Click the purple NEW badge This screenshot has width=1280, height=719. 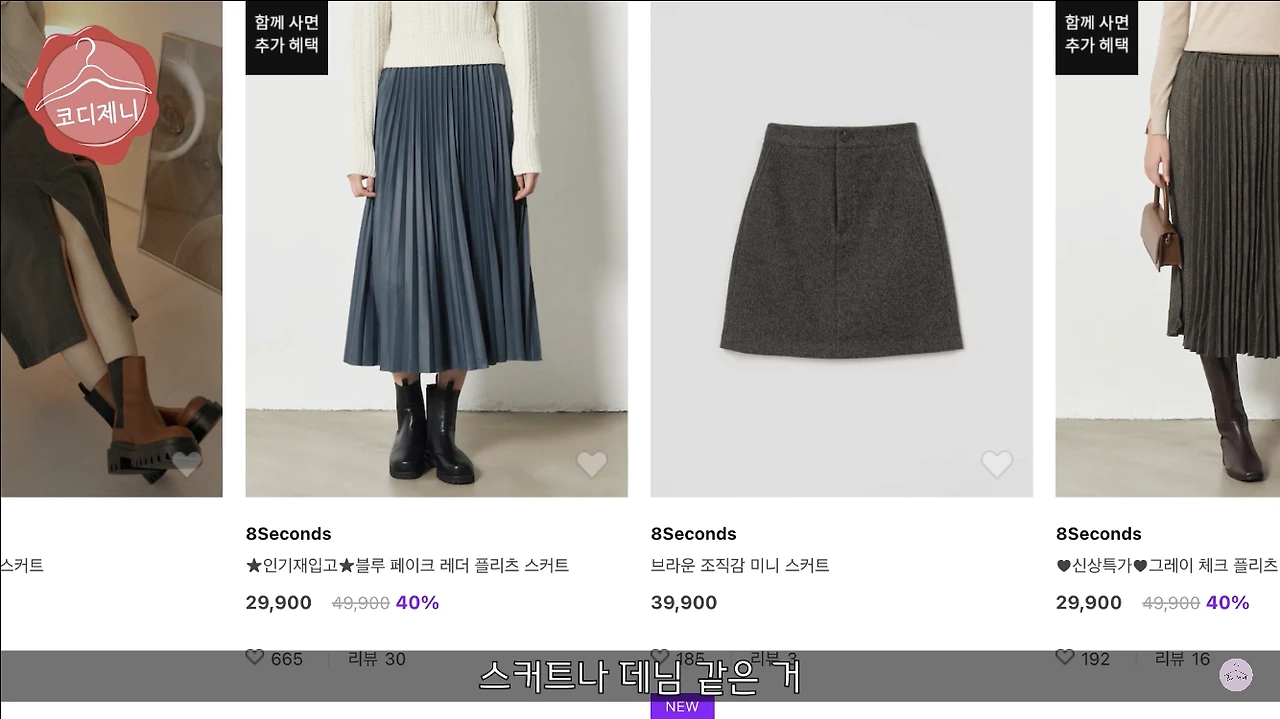[x=682, y=706]
